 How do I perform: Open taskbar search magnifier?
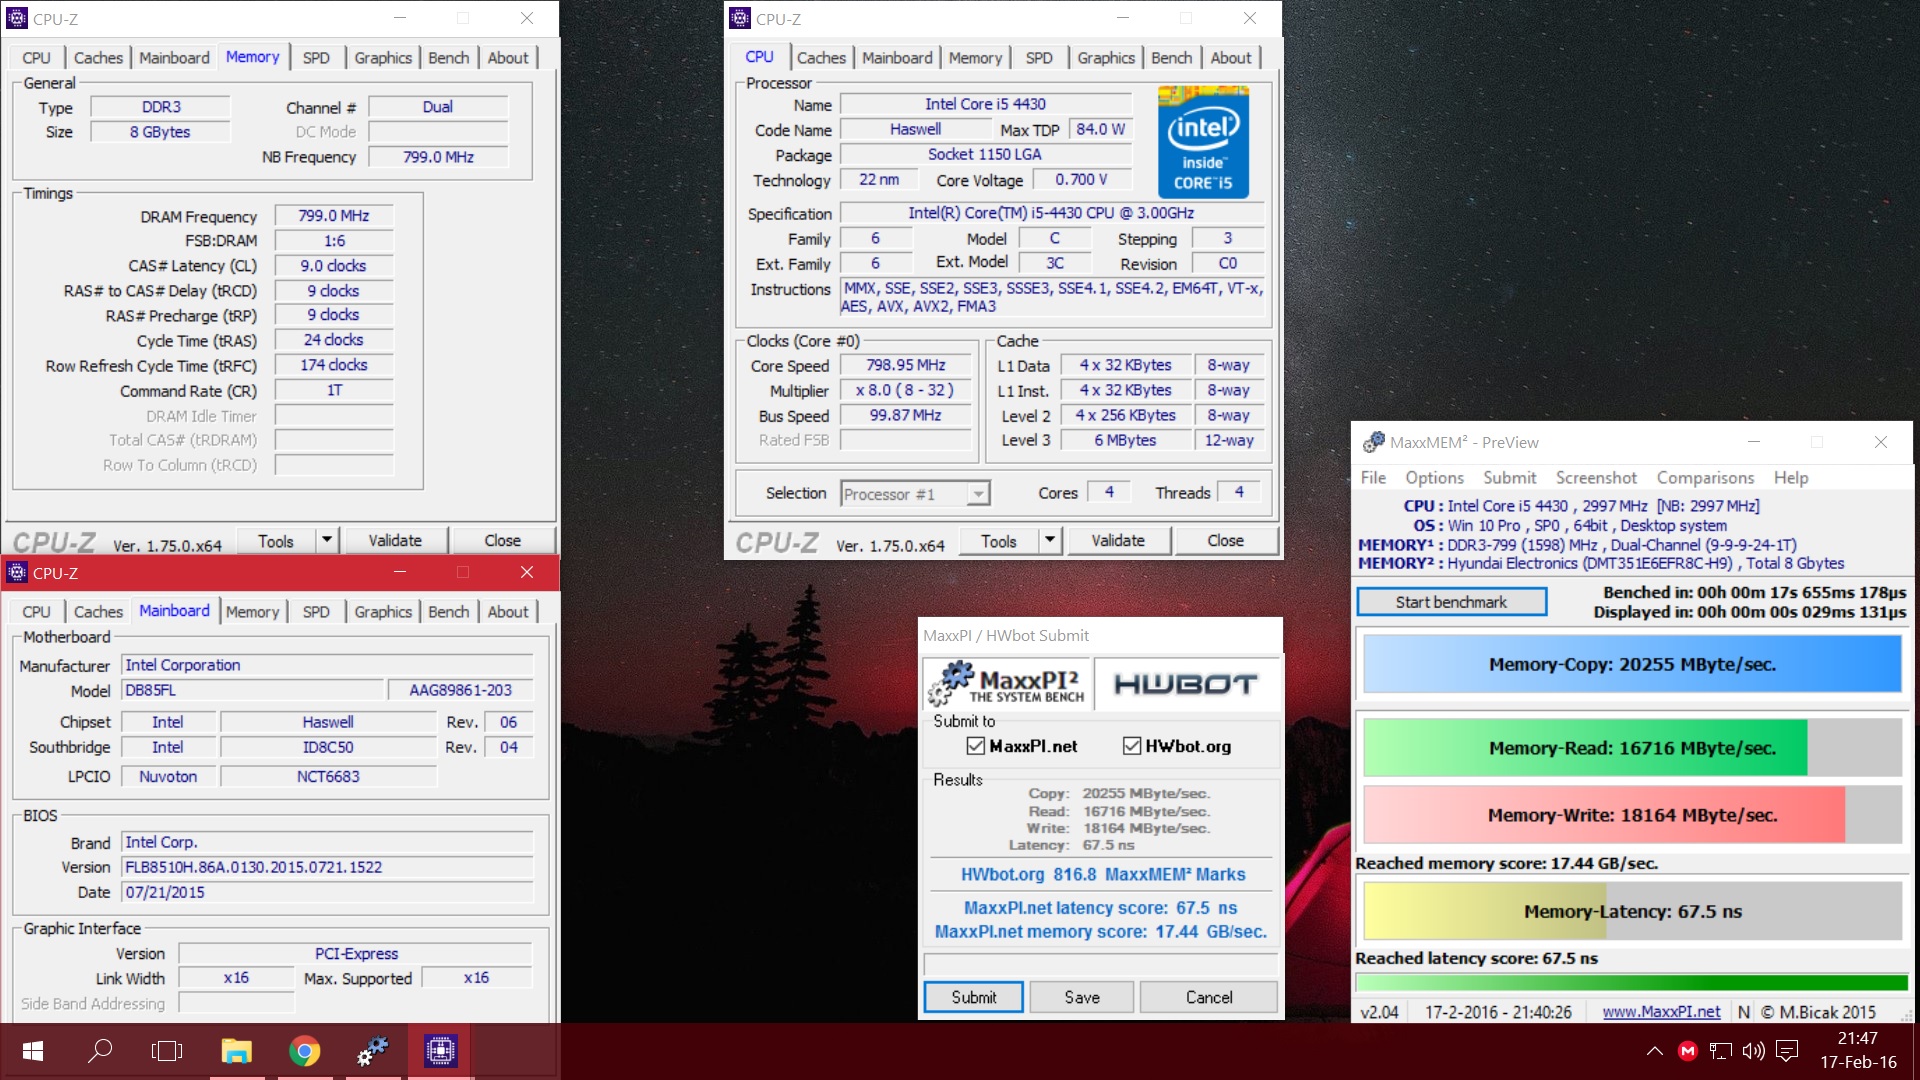pos(100,1051)
